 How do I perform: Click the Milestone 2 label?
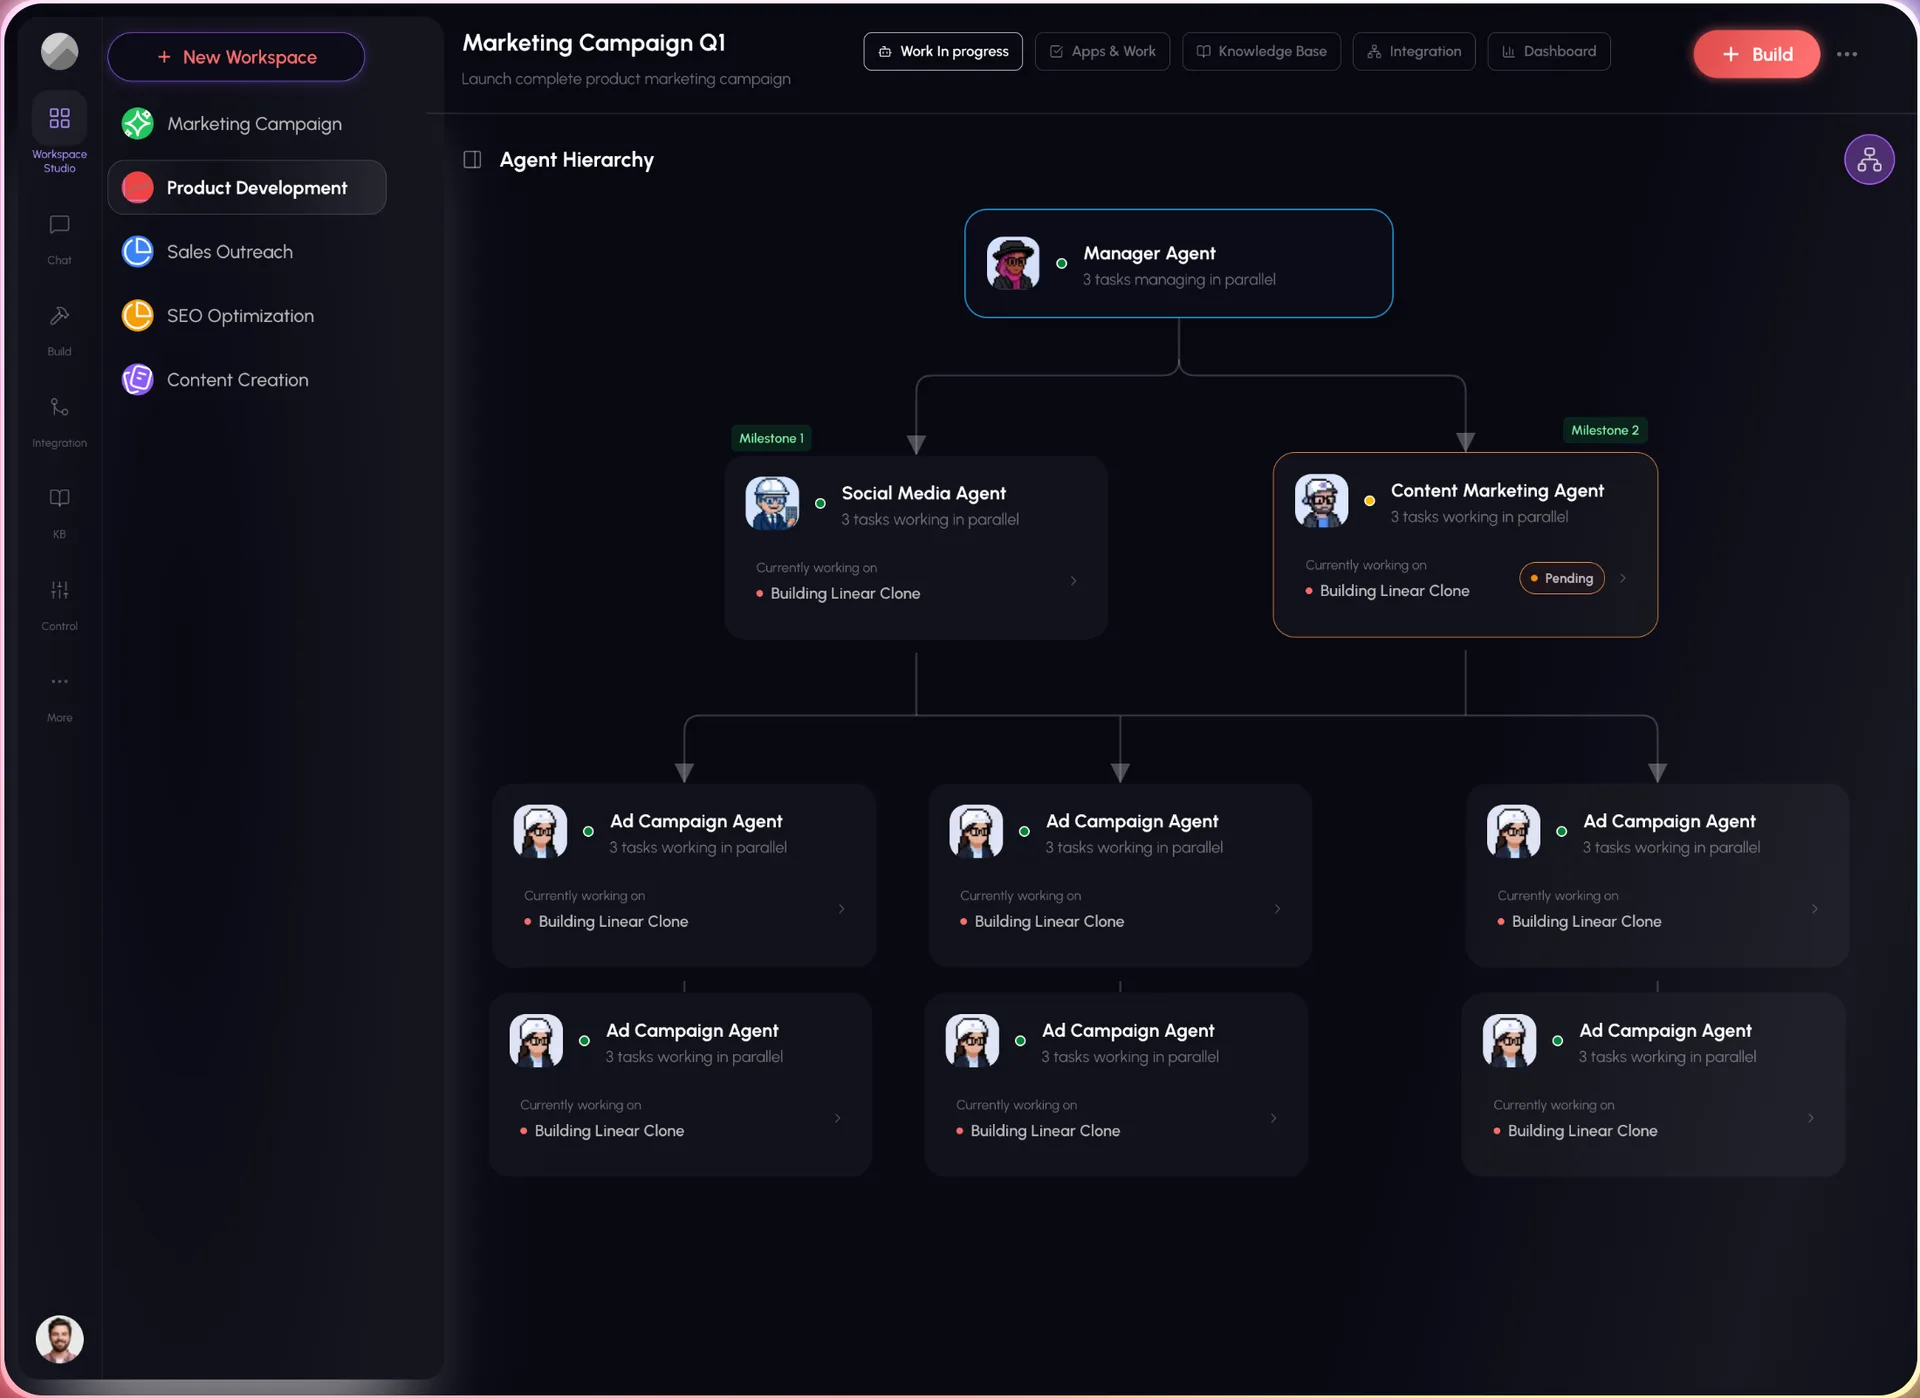pos(1604,430)
